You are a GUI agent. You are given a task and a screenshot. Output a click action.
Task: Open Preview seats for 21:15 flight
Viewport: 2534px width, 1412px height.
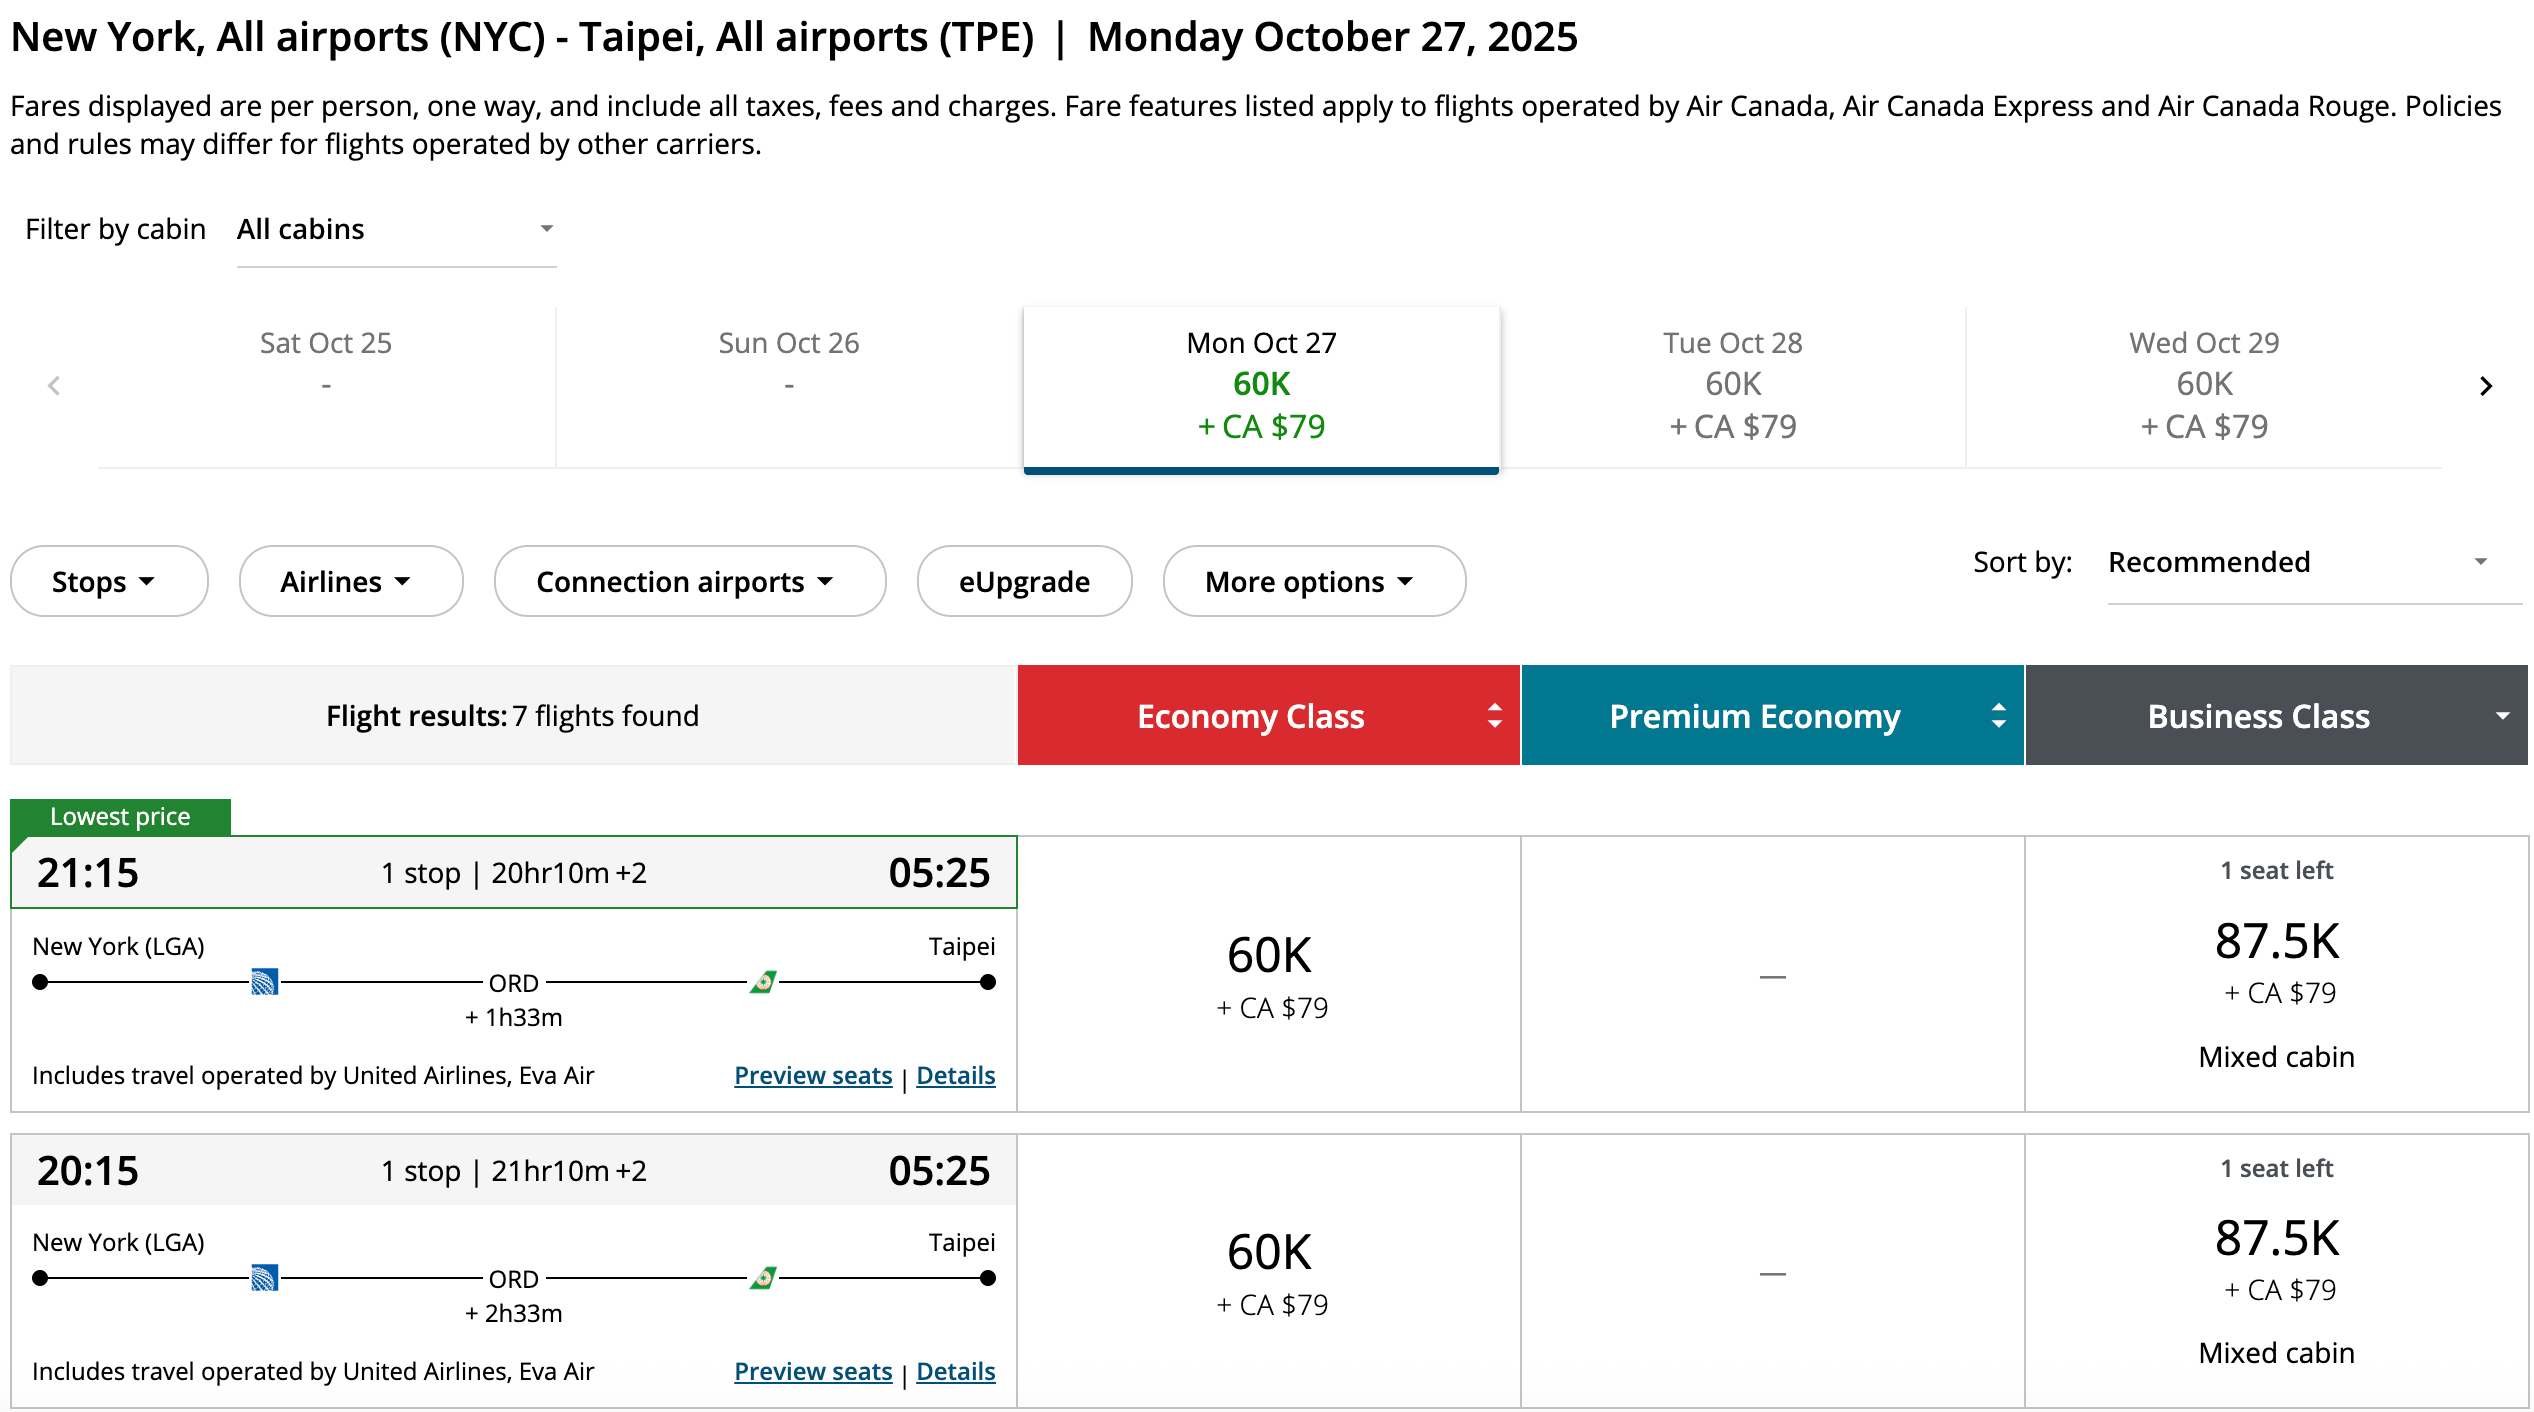click(x=813, y=1076)
